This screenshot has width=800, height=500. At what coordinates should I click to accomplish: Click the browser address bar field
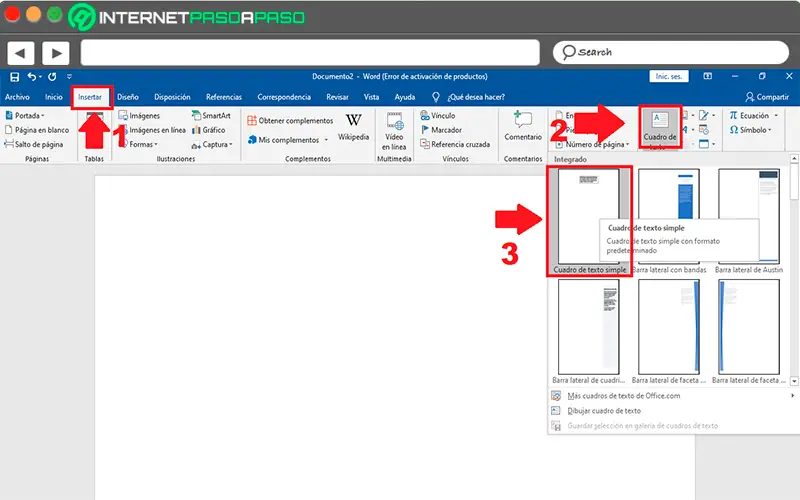coord(310,52)
